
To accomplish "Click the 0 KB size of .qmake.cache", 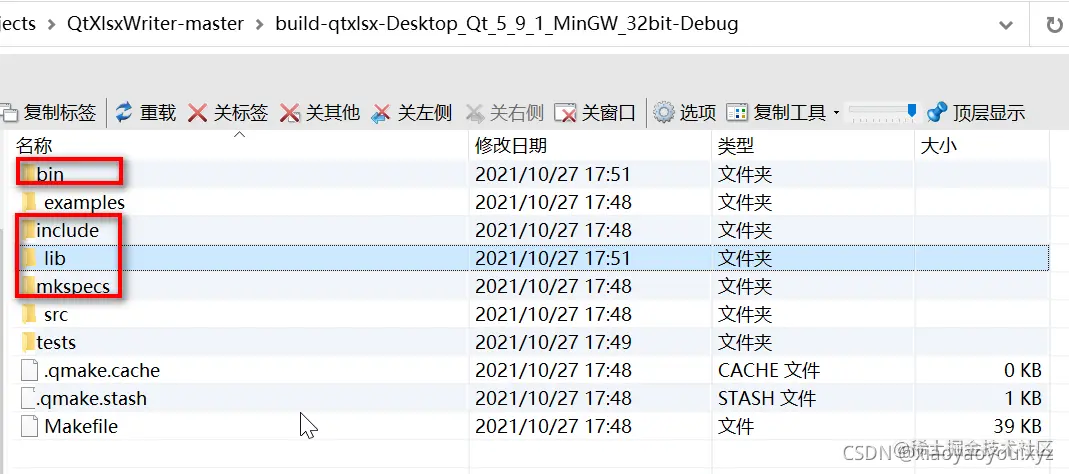I will (x=1023, y=370).
